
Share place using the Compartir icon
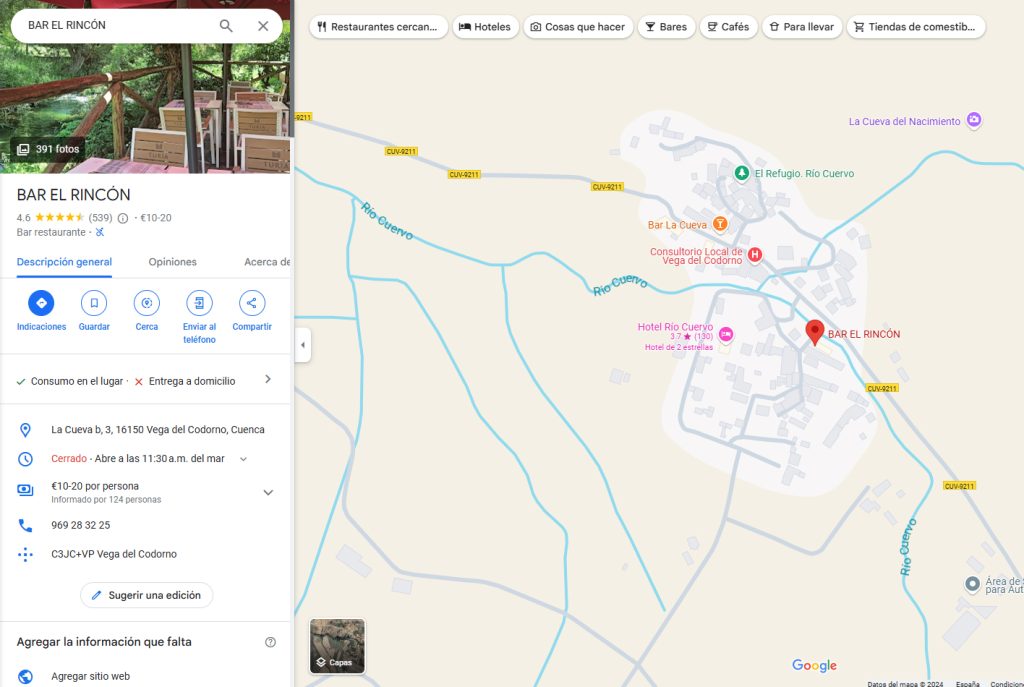pos(252,303)
